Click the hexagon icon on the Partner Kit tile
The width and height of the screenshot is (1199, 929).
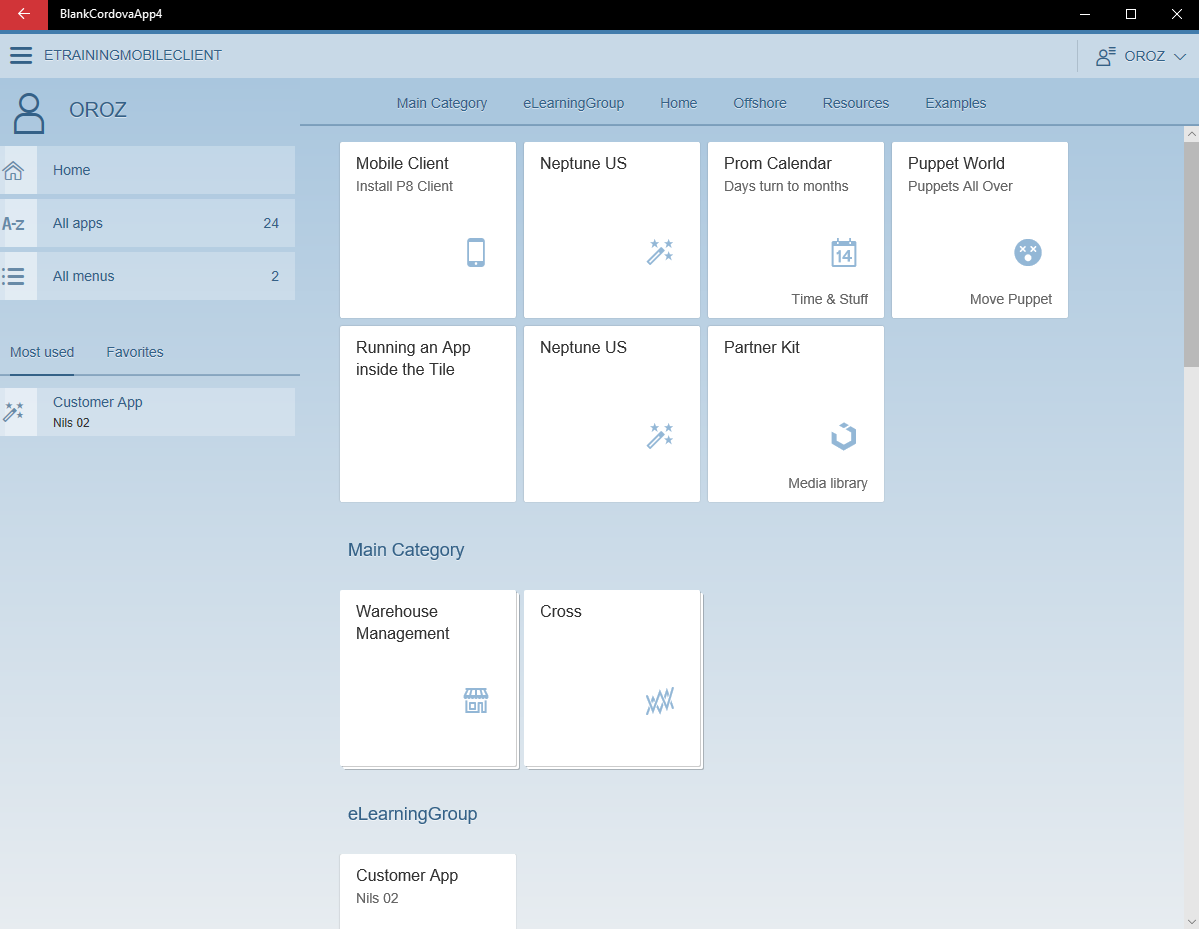pos(843,436)
